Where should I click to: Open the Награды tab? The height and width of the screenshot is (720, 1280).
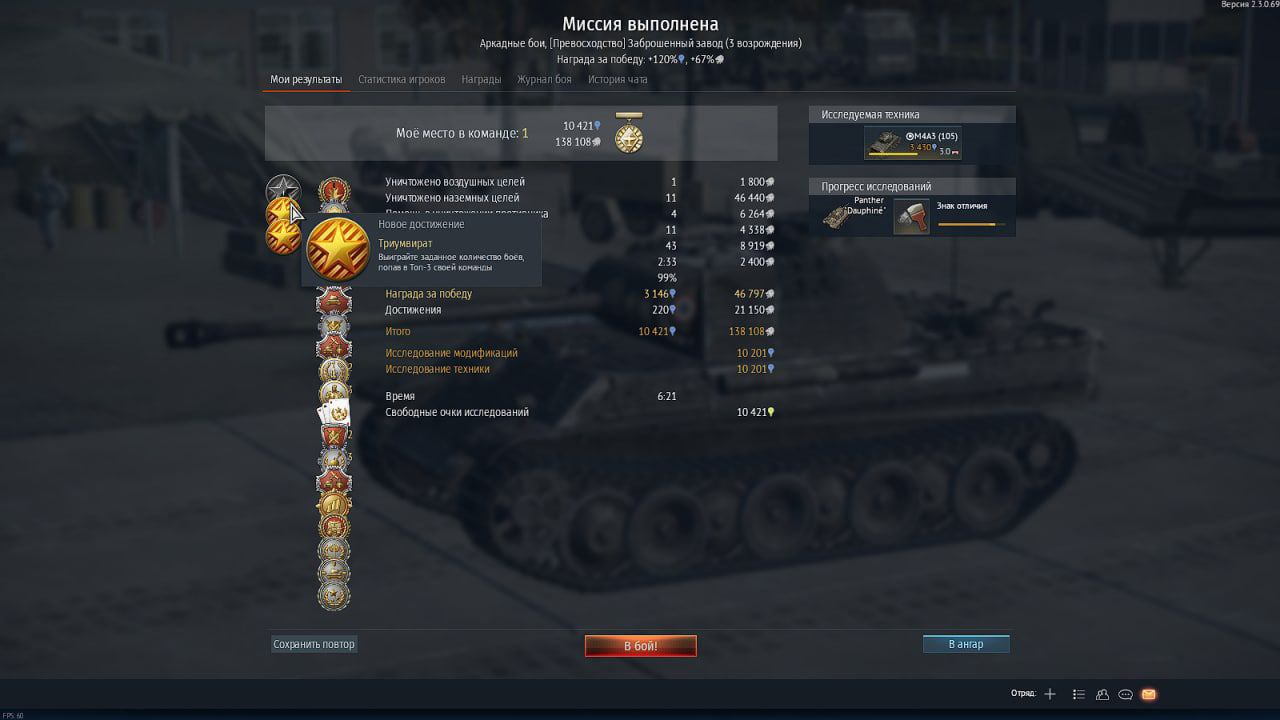pyautogui.click(x=481, y=79)
